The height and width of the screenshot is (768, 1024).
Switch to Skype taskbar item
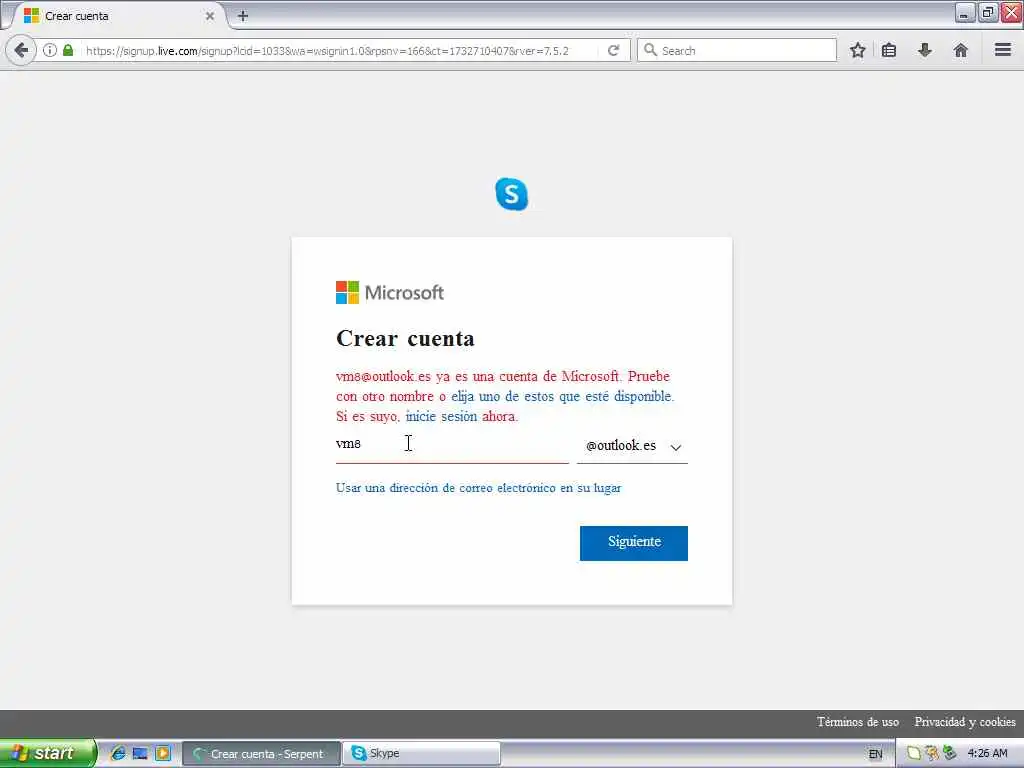point(421,754)
